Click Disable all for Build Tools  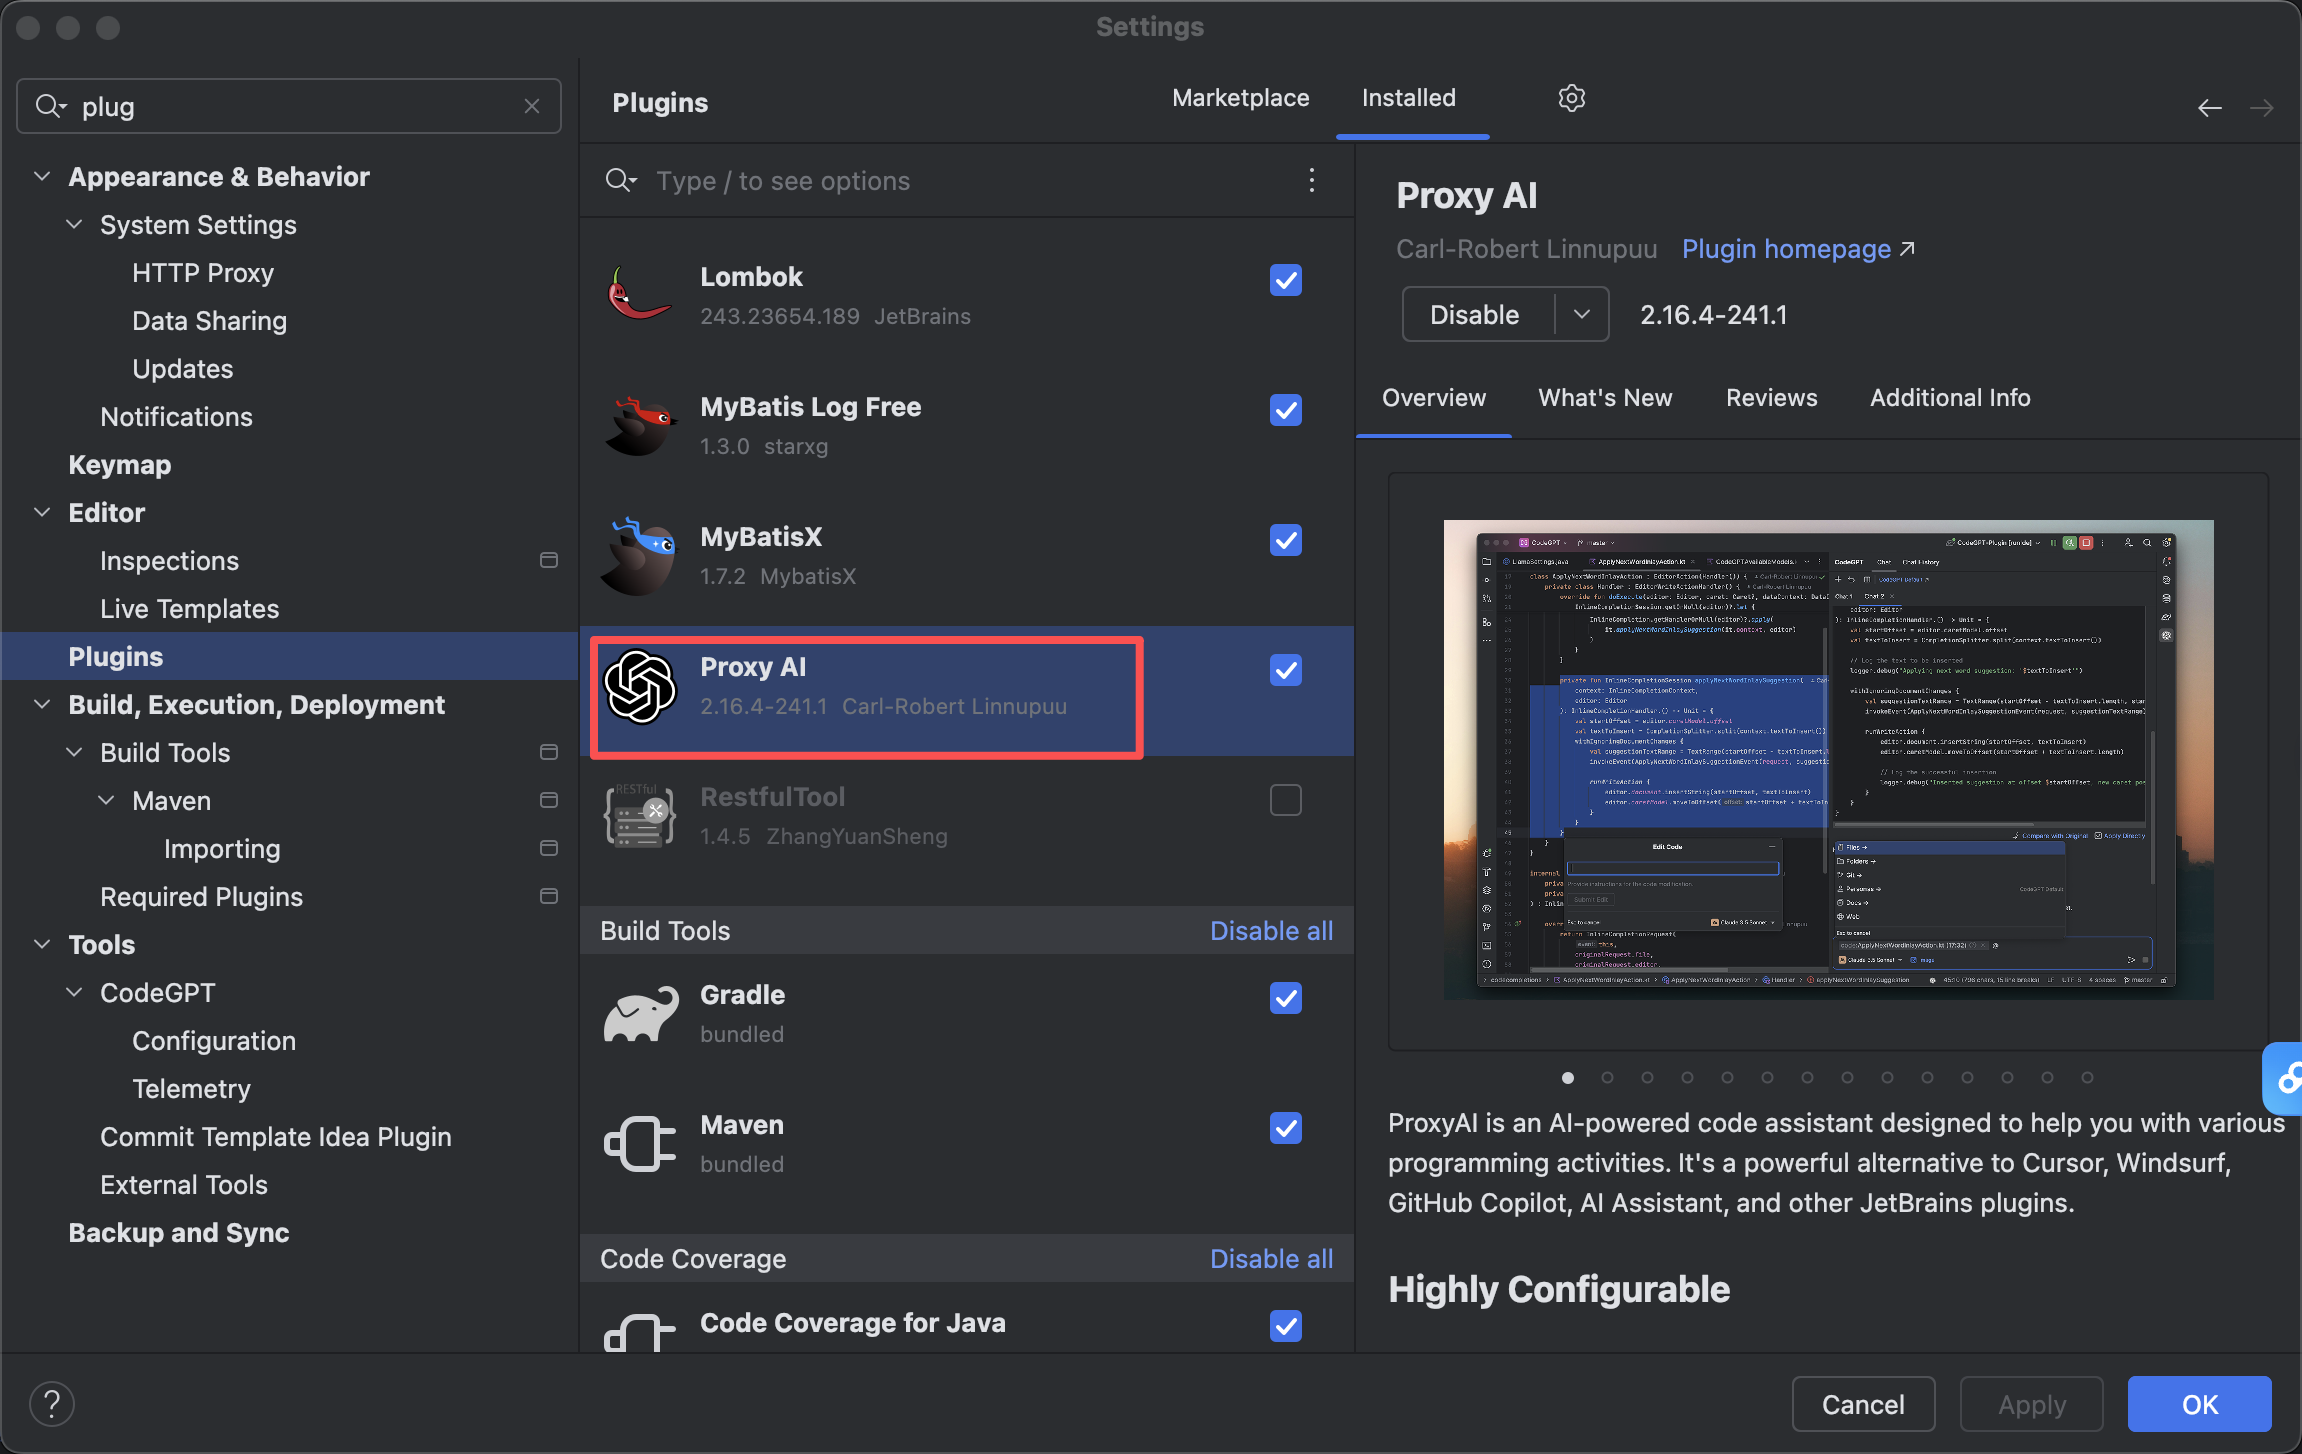tap(1271, 931)
